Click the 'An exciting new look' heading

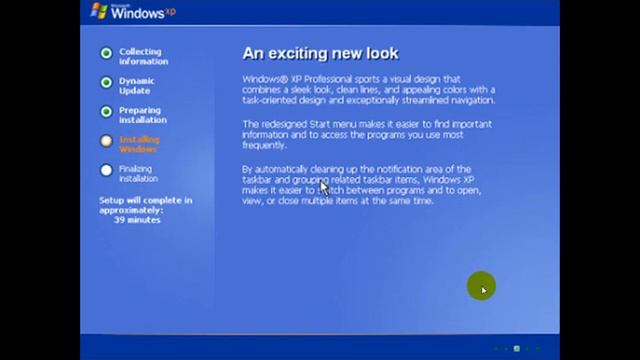(320, 53)
